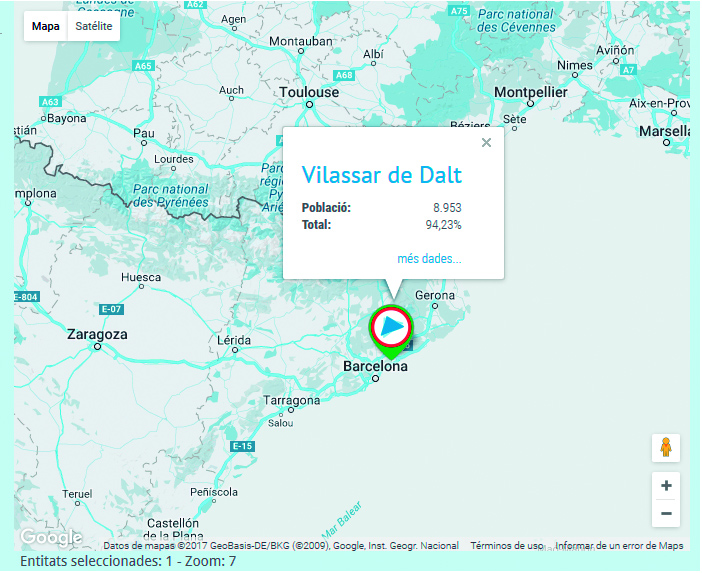This screenshot has width=702, height=573.
Task: Switch to the Mapa view tab
Action: [45, 27]
